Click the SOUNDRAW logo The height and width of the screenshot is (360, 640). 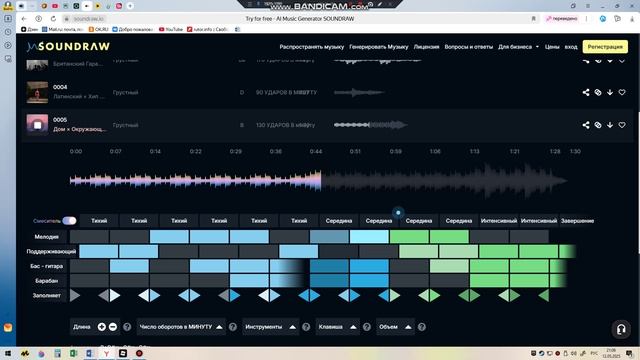68,47
